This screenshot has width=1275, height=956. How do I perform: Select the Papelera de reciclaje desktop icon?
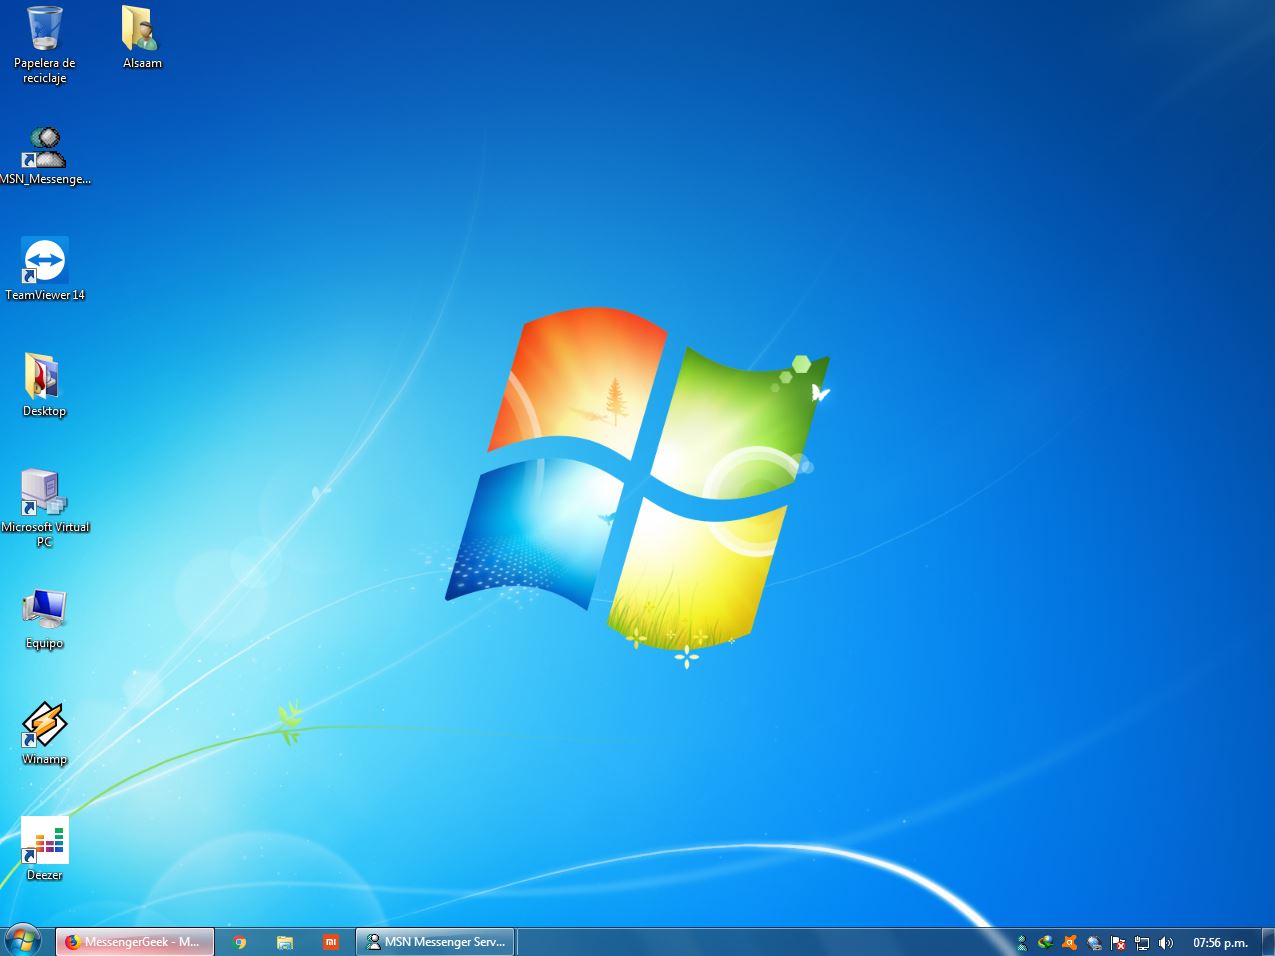point(44,45)
